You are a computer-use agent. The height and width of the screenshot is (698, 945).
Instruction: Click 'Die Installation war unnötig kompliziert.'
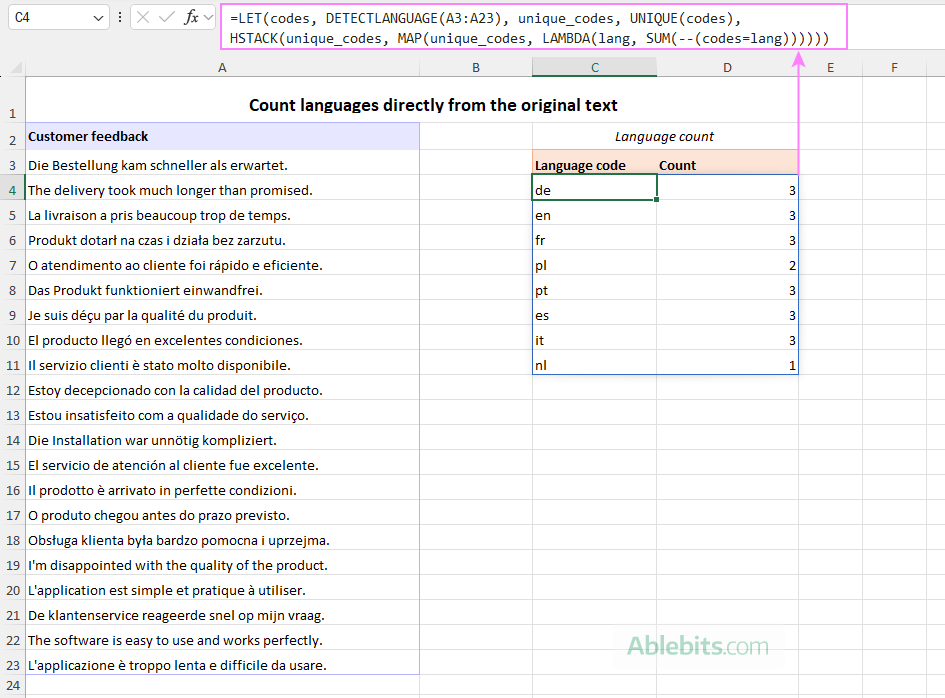[x=152, y=441]
